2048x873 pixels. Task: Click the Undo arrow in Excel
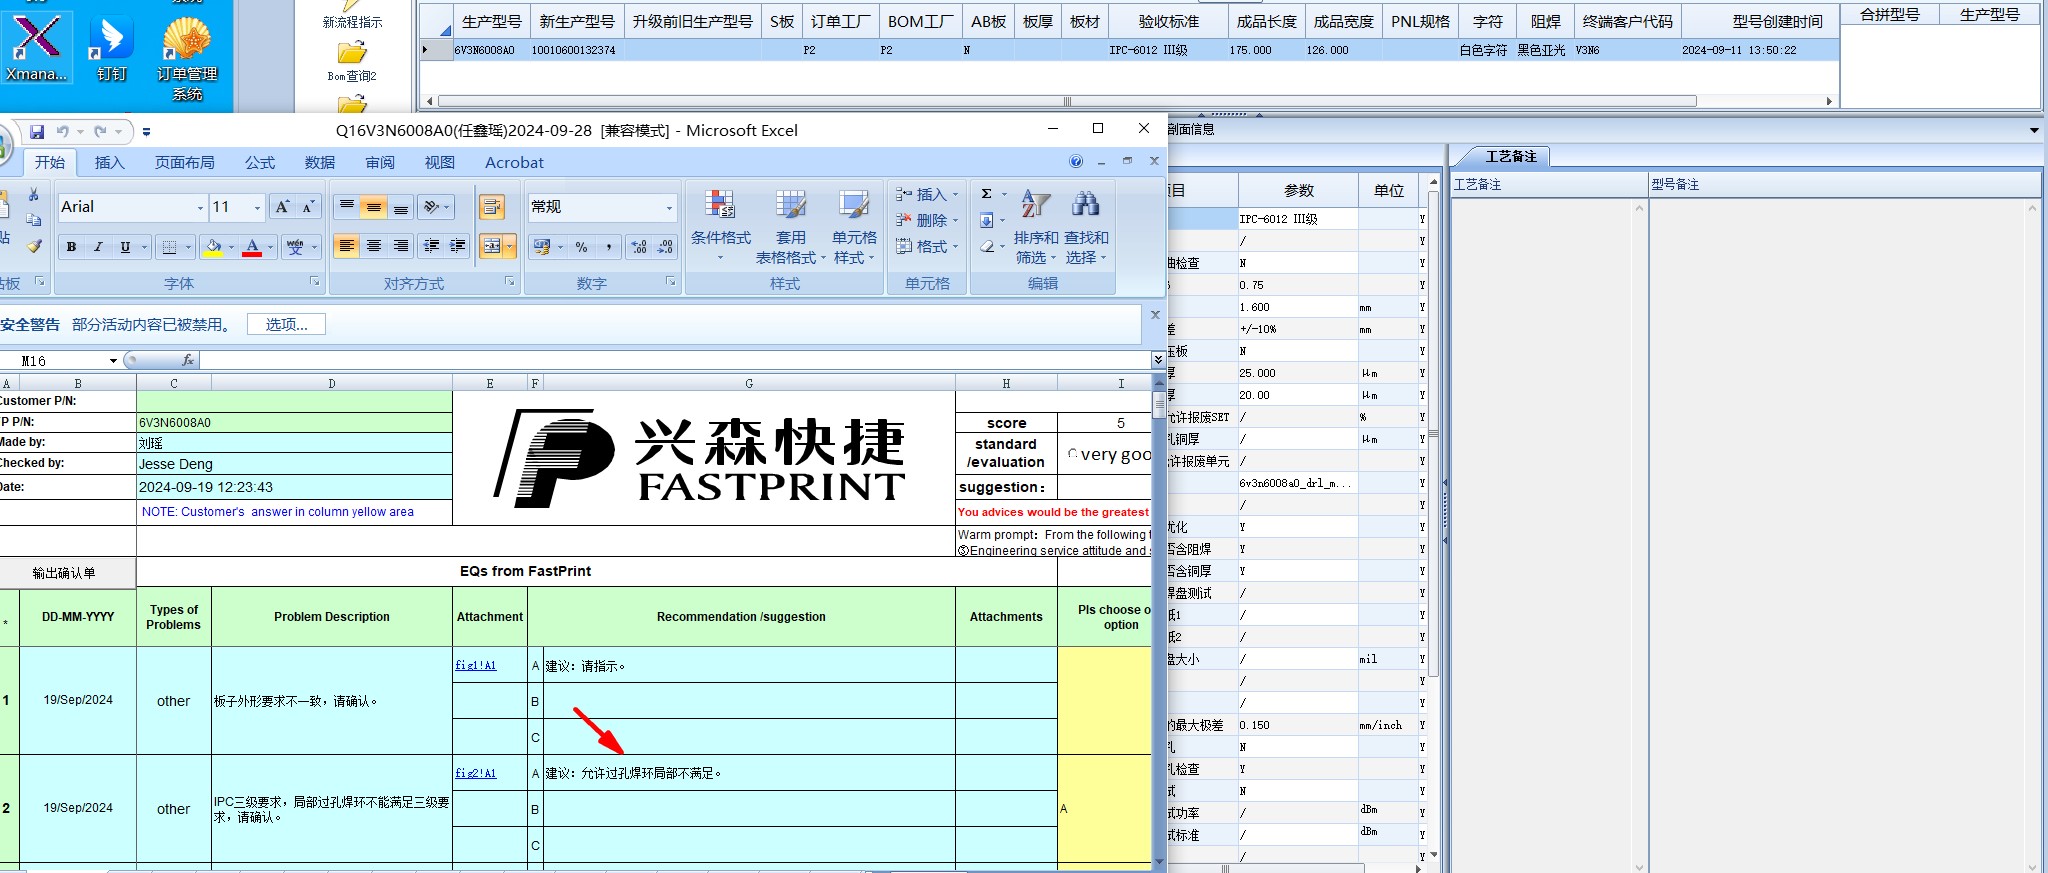(x=63, y=132)
